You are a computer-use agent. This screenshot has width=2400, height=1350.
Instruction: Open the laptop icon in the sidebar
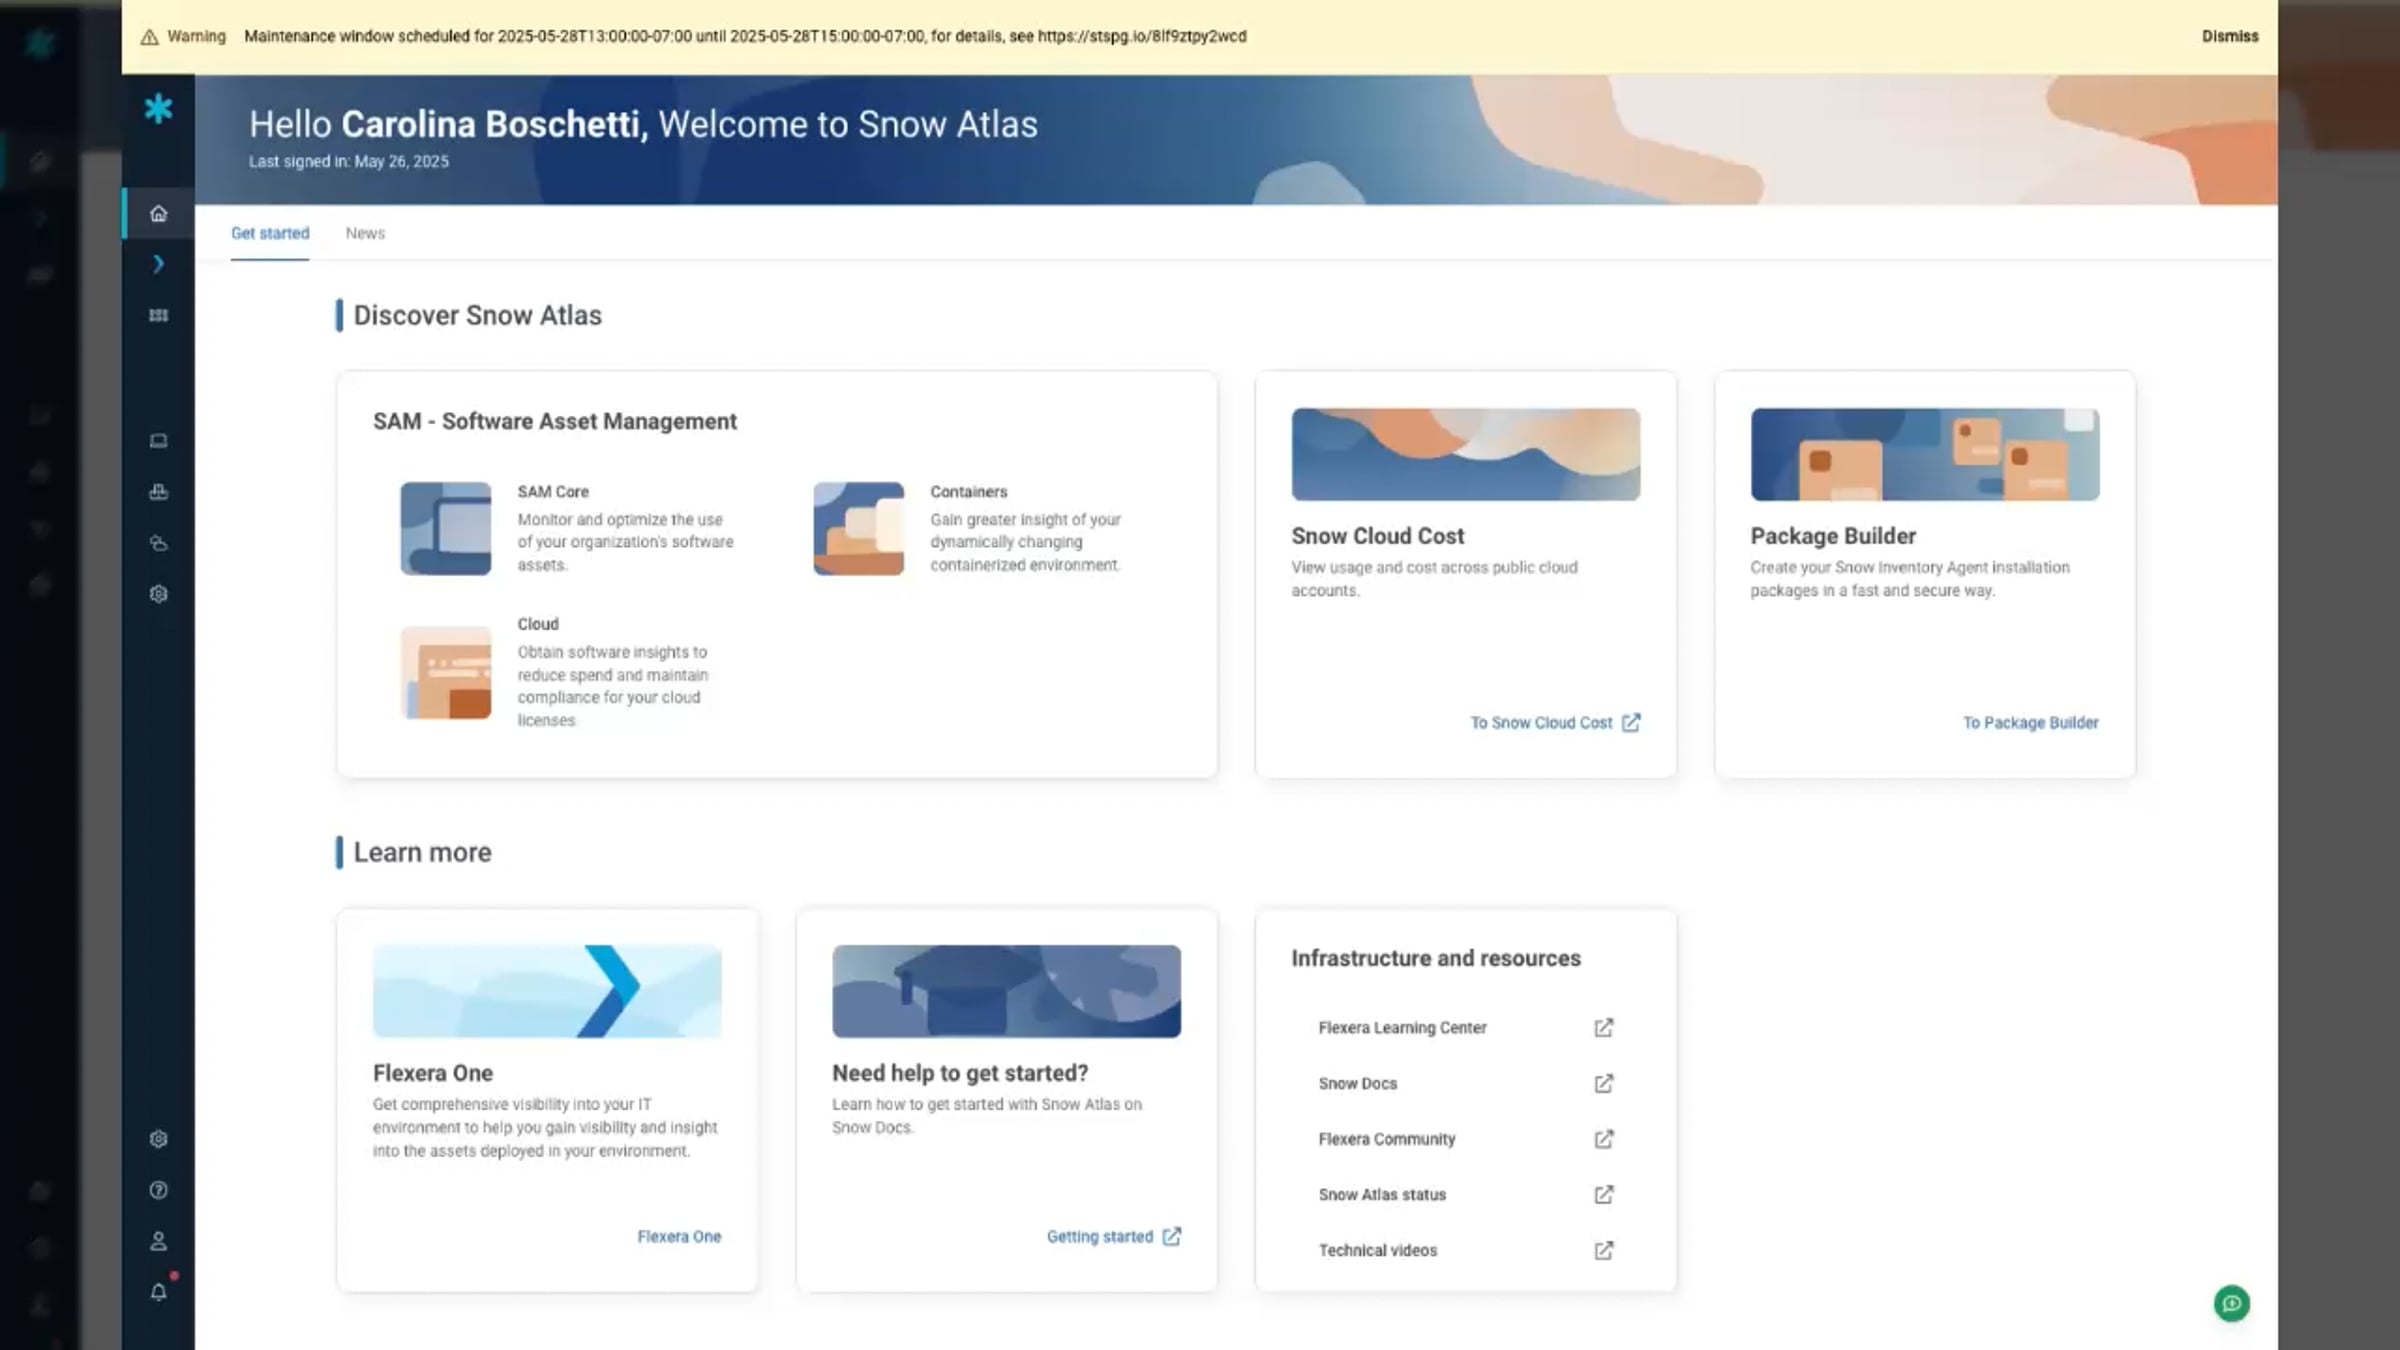pos(158,441)
